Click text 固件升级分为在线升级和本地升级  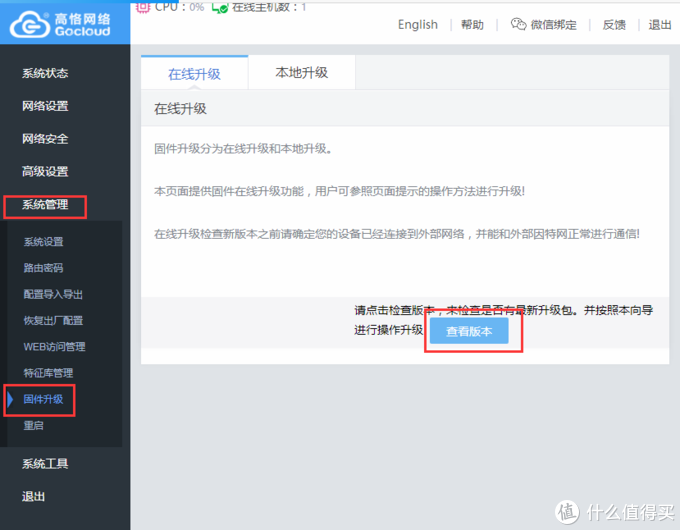pos(243,149)
